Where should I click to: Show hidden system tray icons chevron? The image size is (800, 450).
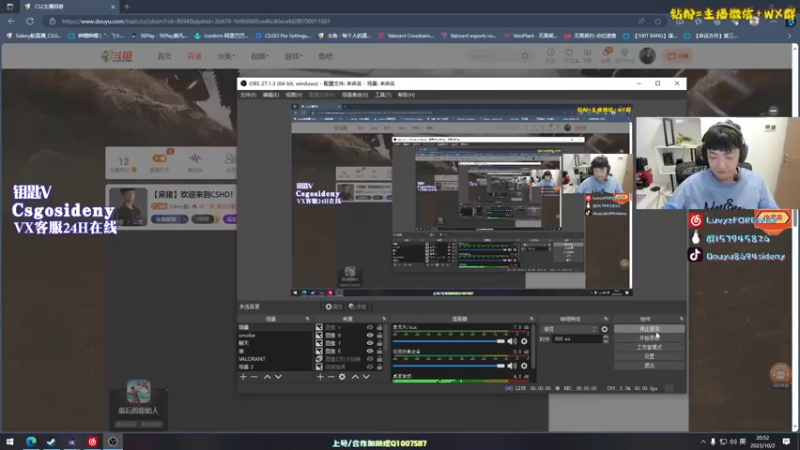click(x=703, y=441)
